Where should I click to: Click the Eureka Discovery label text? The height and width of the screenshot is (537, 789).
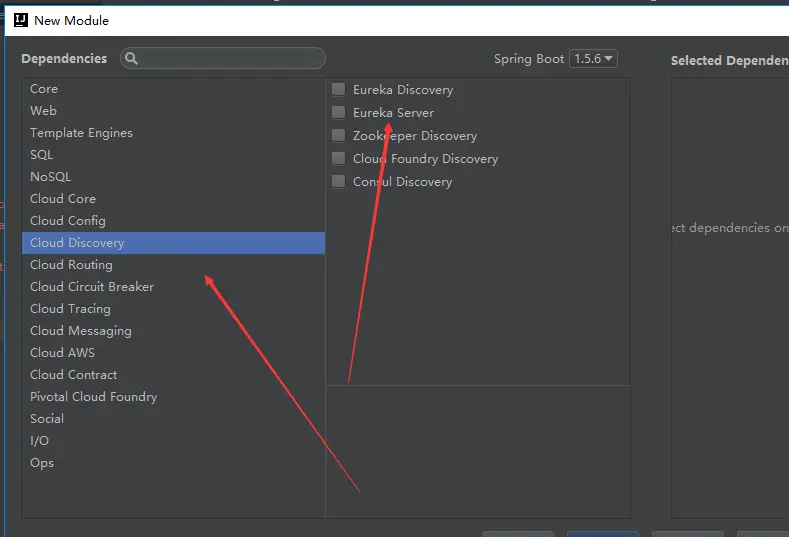point(403,90)
